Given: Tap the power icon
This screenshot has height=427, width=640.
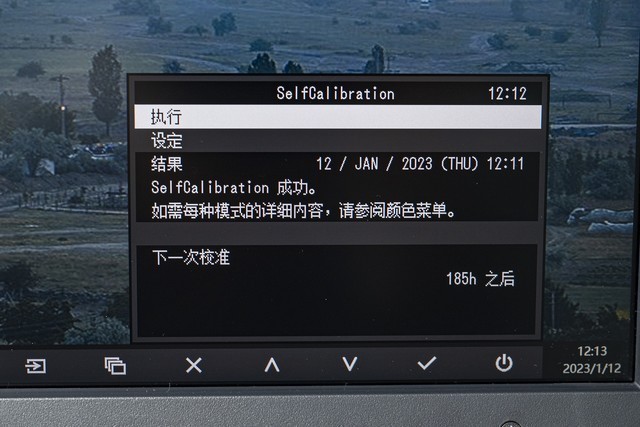Looking at the screenshot, I should coord(504,363).
